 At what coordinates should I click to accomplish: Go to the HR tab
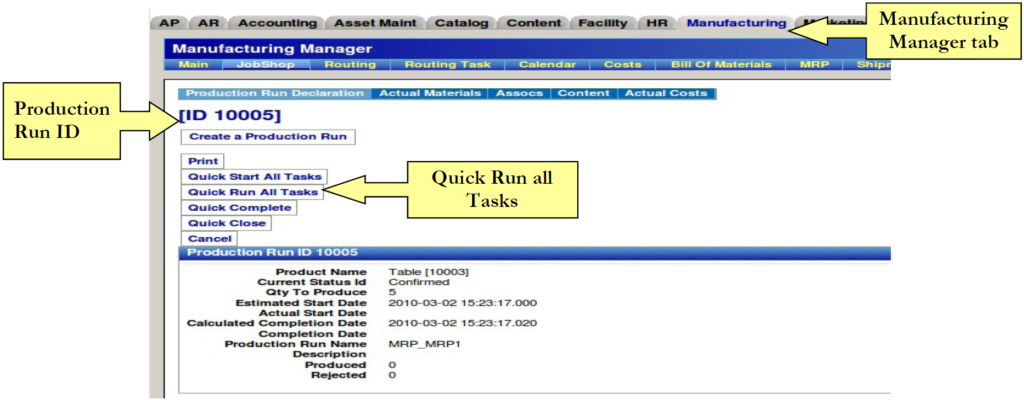click(657, 23)
